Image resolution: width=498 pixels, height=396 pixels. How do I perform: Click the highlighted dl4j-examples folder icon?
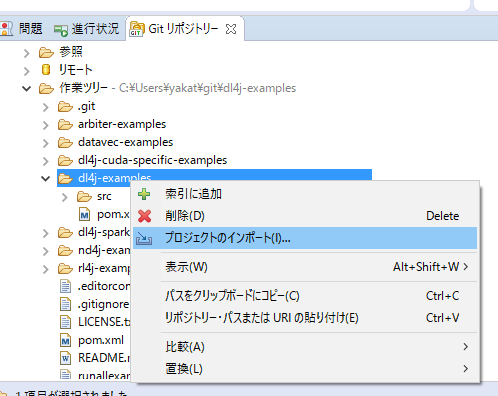coord(65,179)
